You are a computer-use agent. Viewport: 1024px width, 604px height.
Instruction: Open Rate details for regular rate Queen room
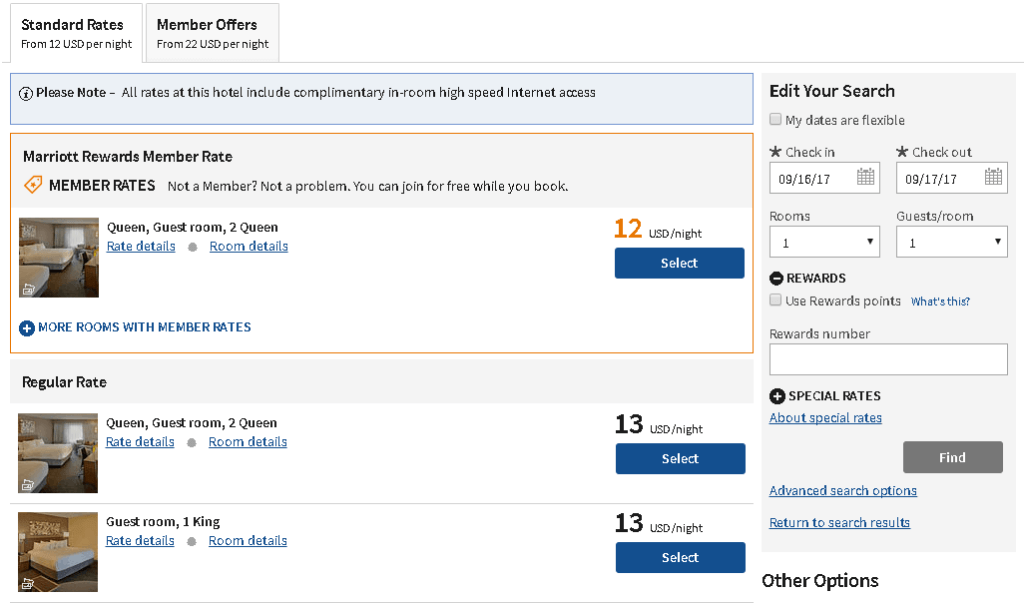click(140, 442)
